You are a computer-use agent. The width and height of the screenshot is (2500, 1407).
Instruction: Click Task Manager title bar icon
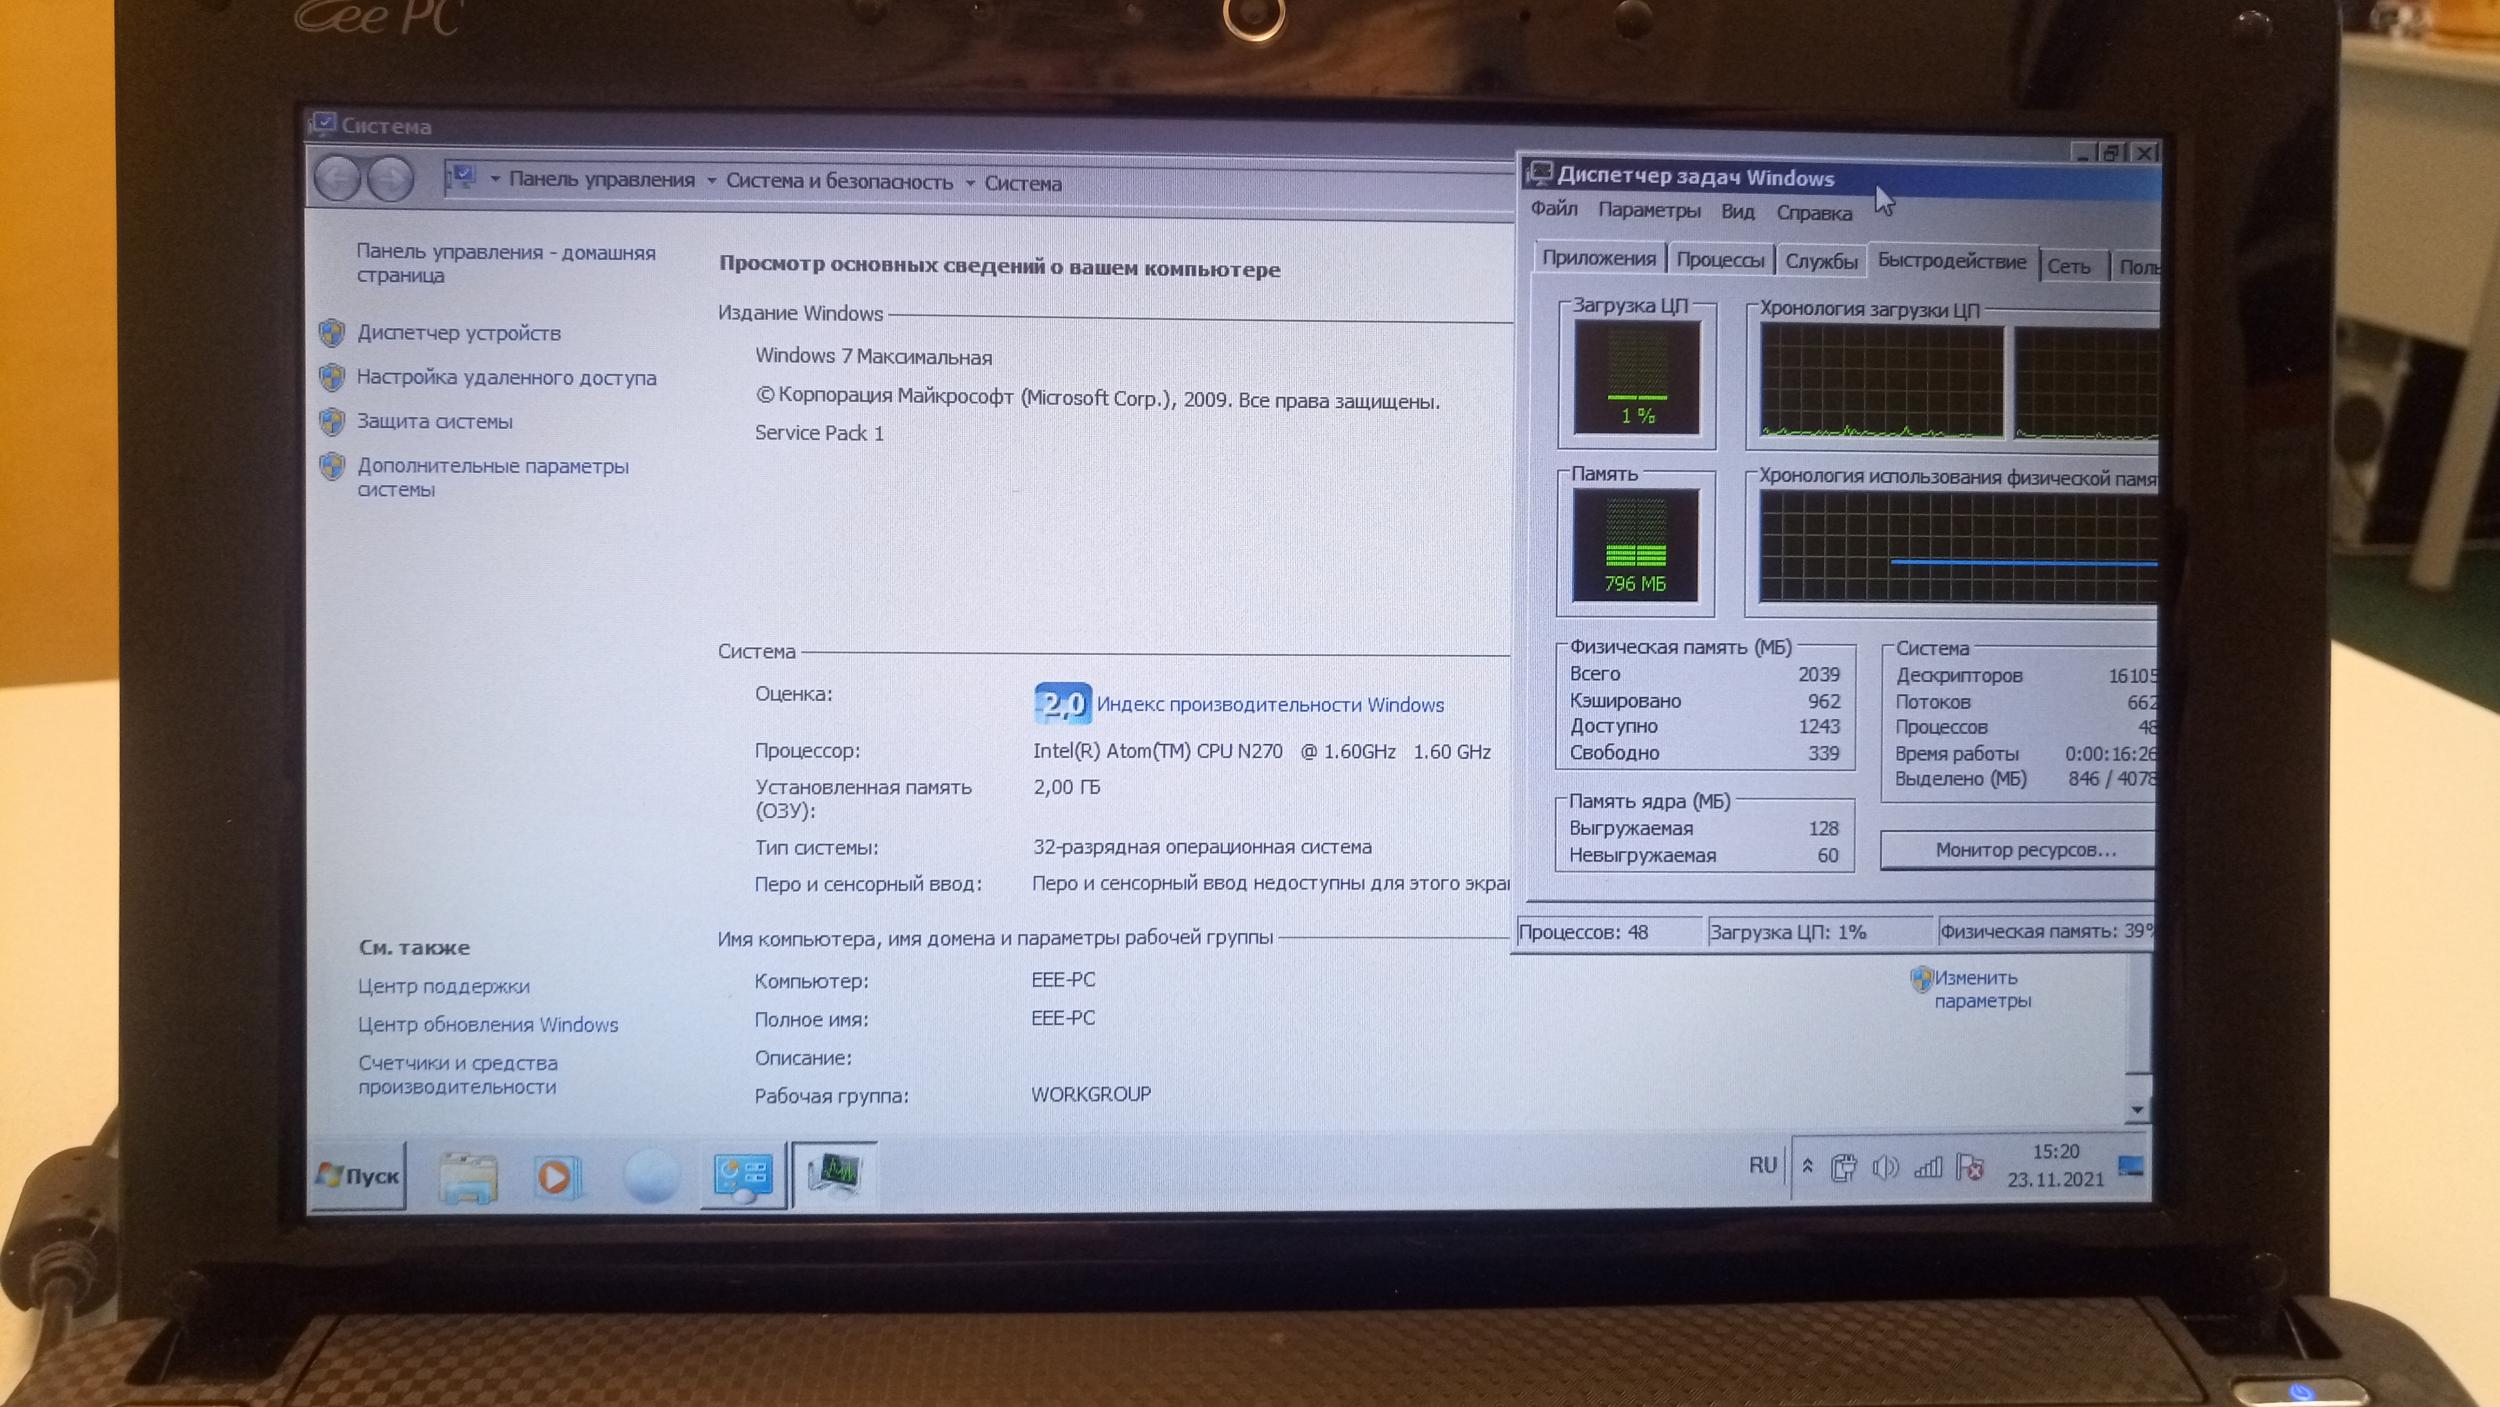pyautogui.click(x=1539, y=174)
